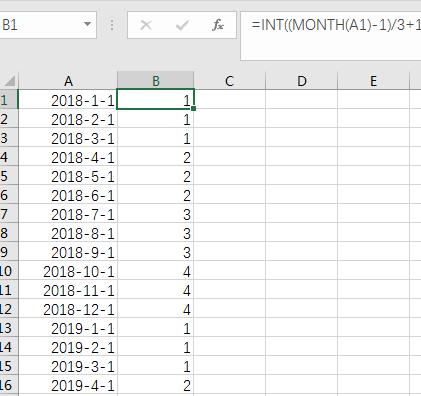Click the formula bar options dots

(x=112, y=25)
